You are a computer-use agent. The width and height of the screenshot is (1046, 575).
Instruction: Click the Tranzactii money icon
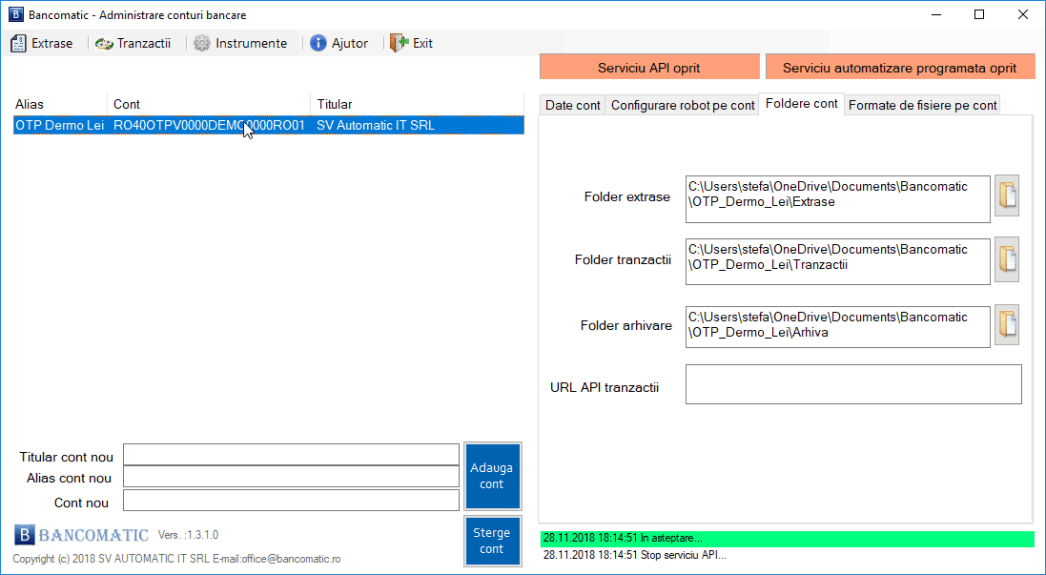pos(104,43)
